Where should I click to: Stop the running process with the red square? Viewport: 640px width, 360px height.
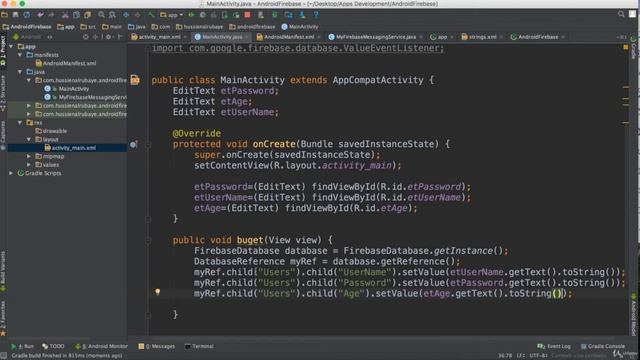247,15
